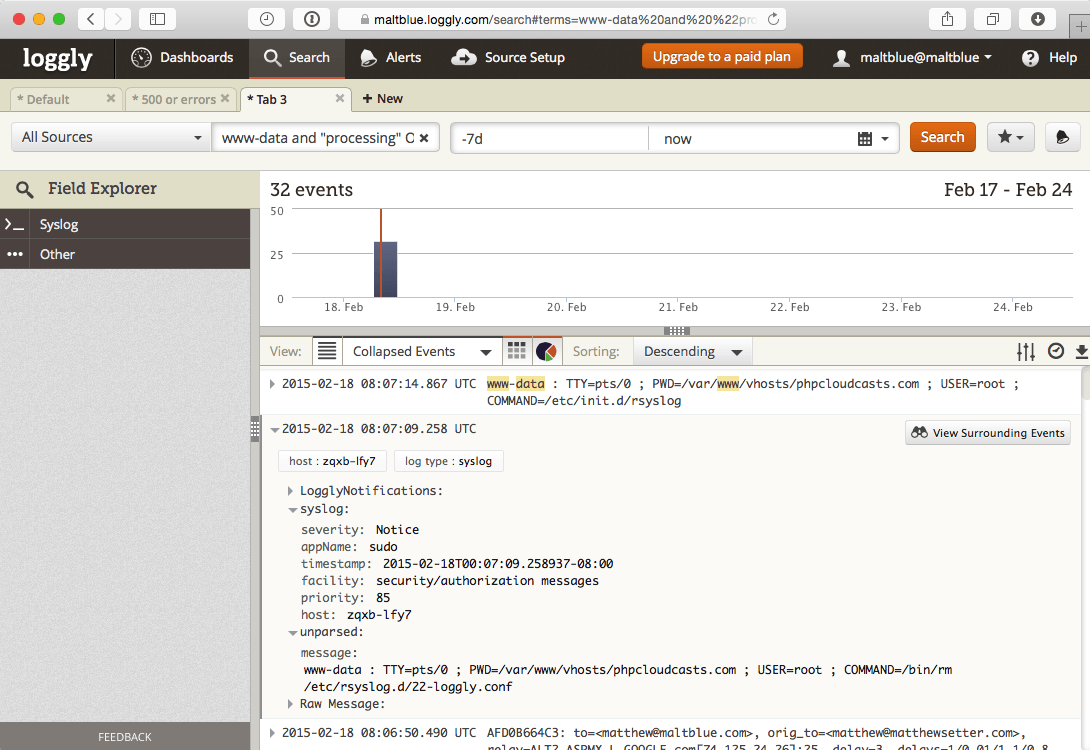Image resolution: width=1090 pixels, height=750 pixels.
Task: Collapse the unparsed node
Action: [x=293, y=633]
